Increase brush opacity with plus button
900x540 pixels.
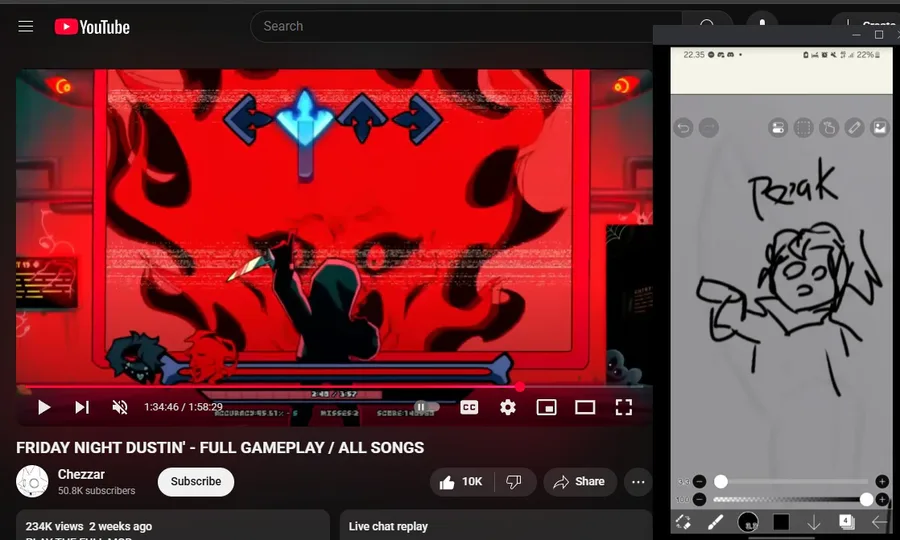click(882, 500)
